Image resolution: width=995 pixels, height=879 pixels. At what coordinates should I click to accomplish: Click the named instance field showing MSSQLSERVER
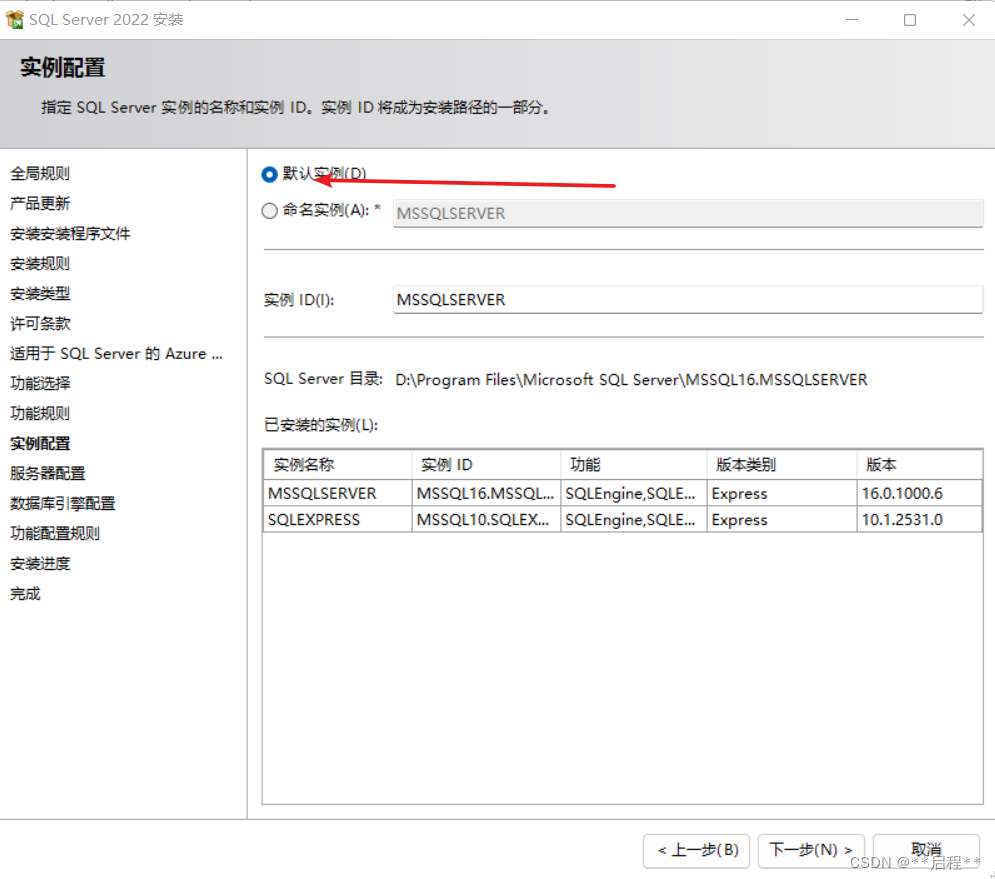pyautogui.click(x=688, y=213)
